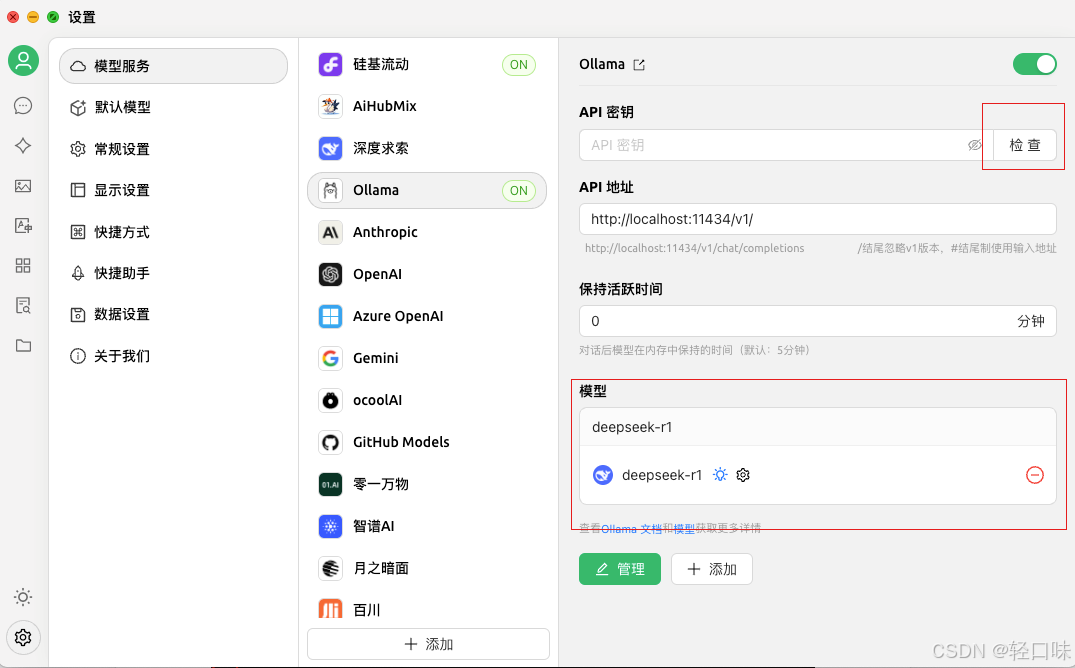
Task: Click the green 管理 models button
Action: [x=620, y=569]
